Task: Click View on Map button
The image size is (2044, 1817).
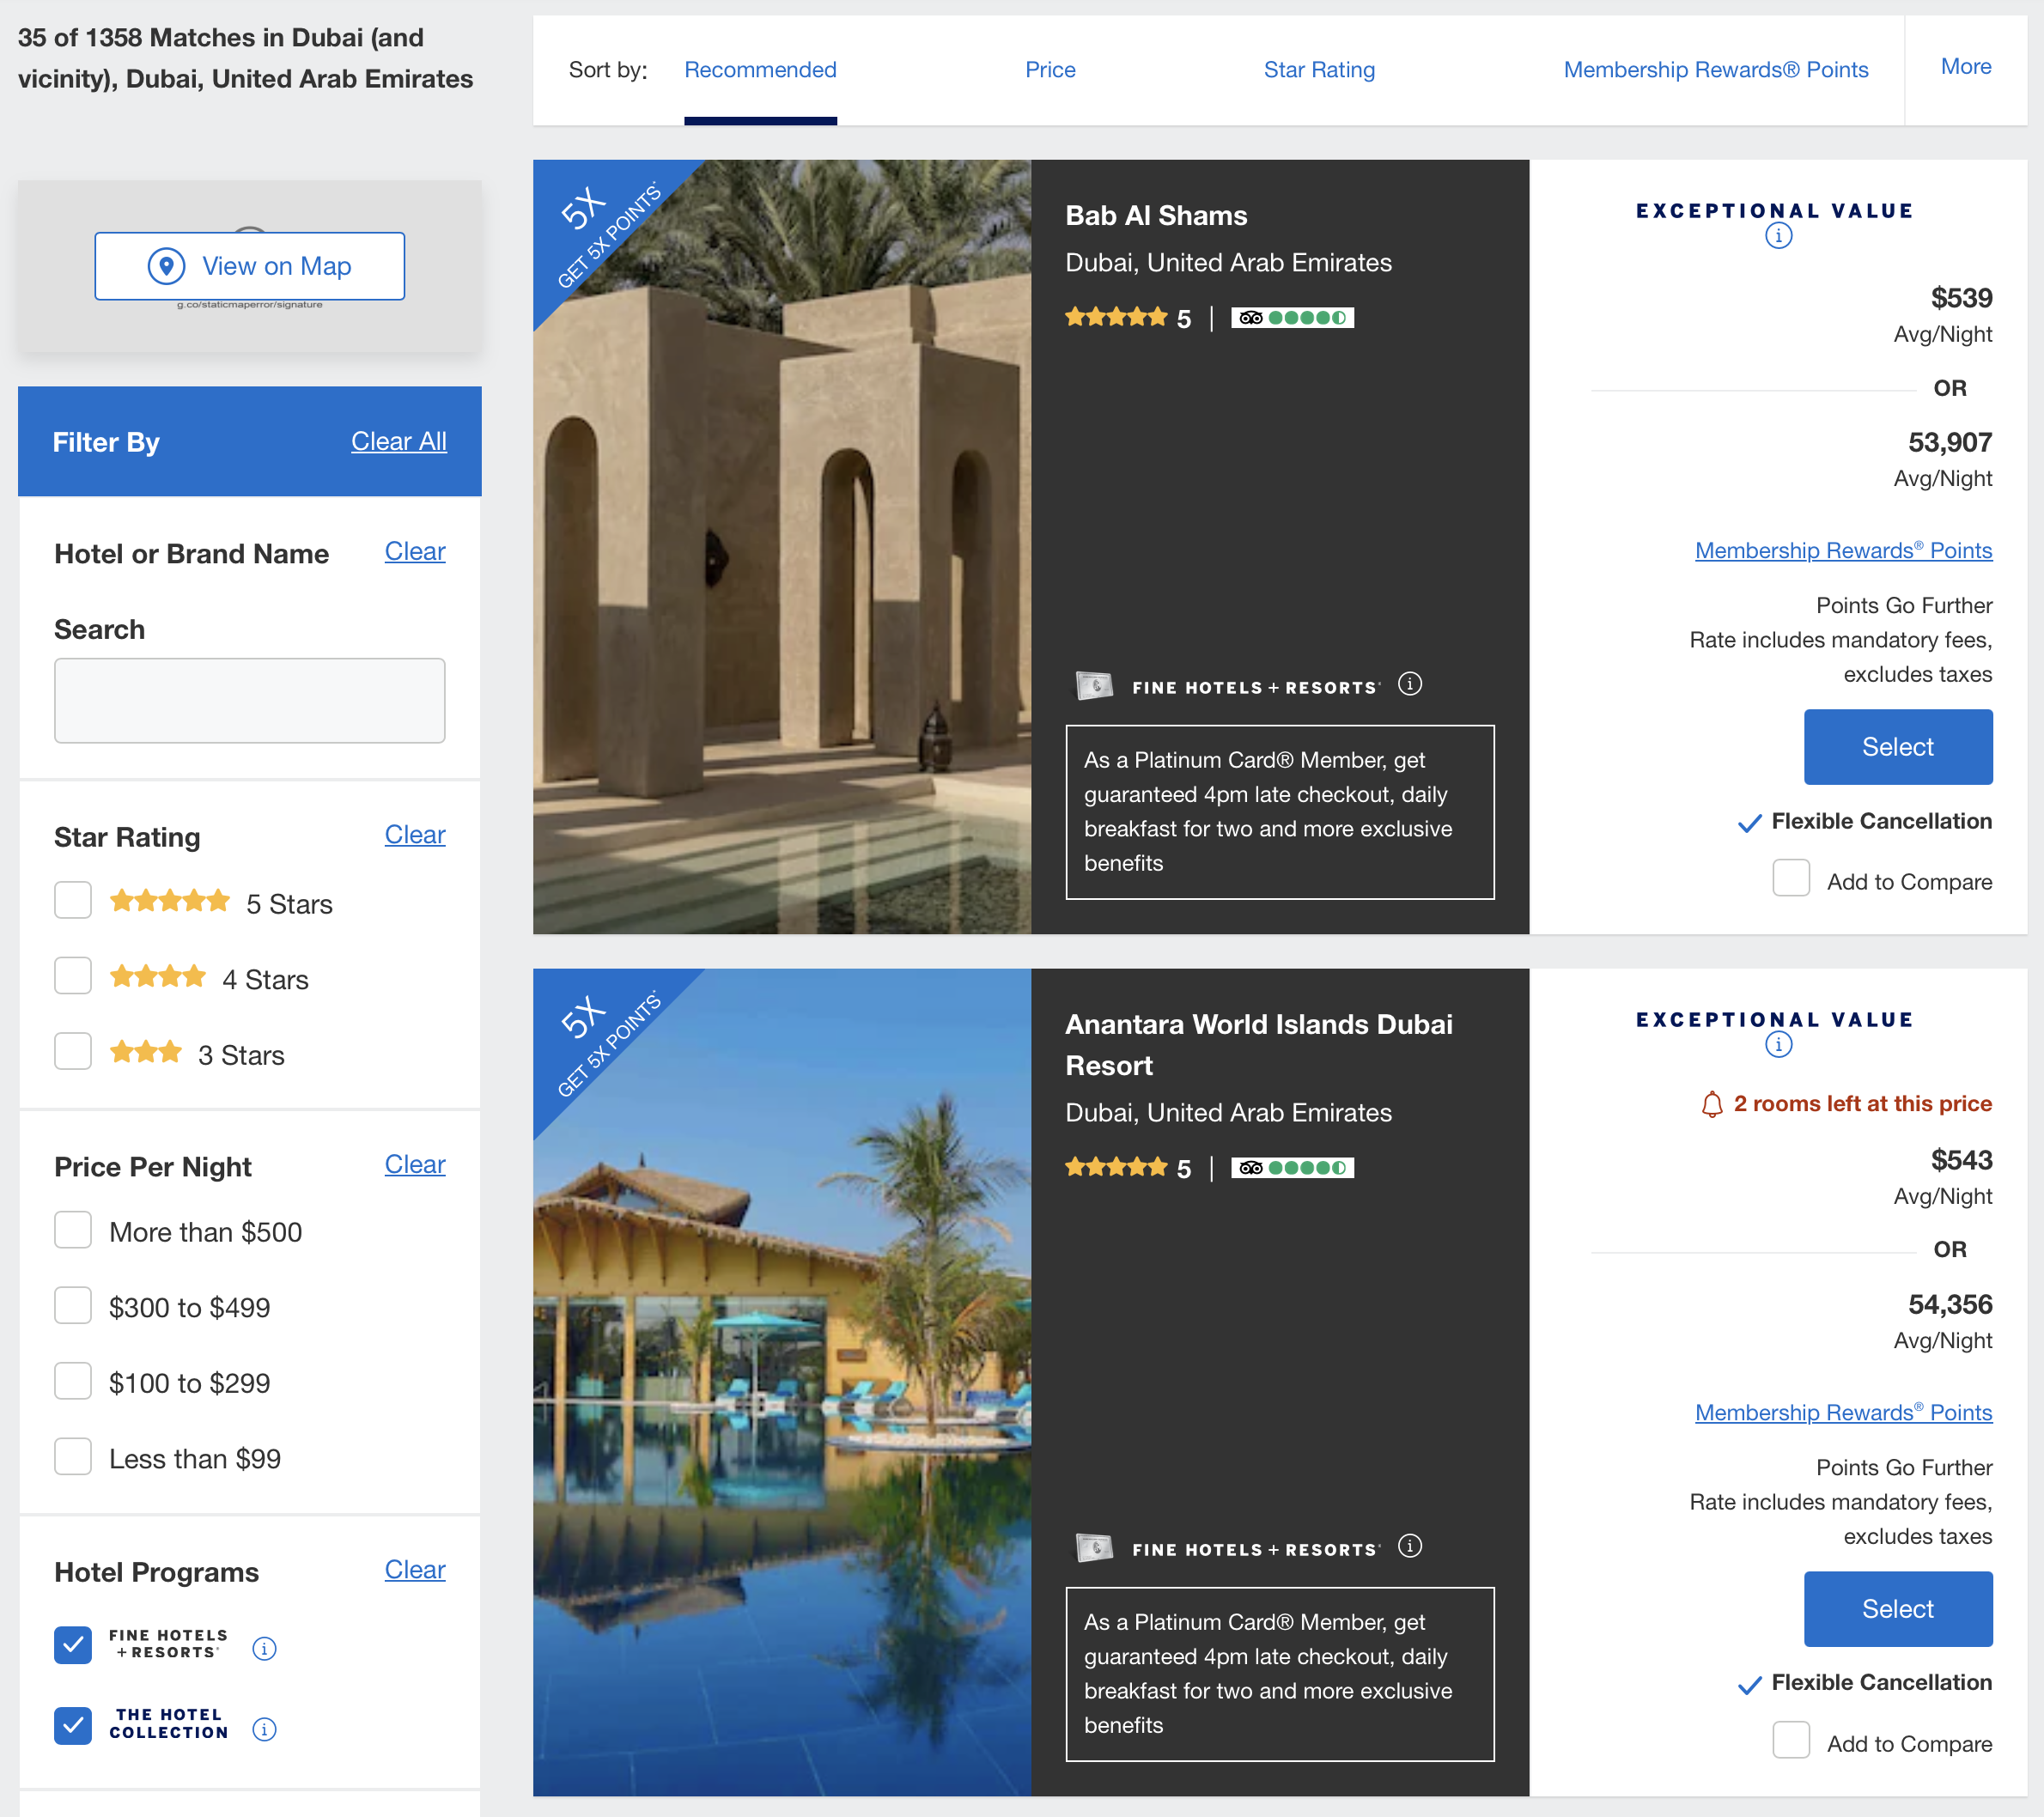Action: coord(250,266)
